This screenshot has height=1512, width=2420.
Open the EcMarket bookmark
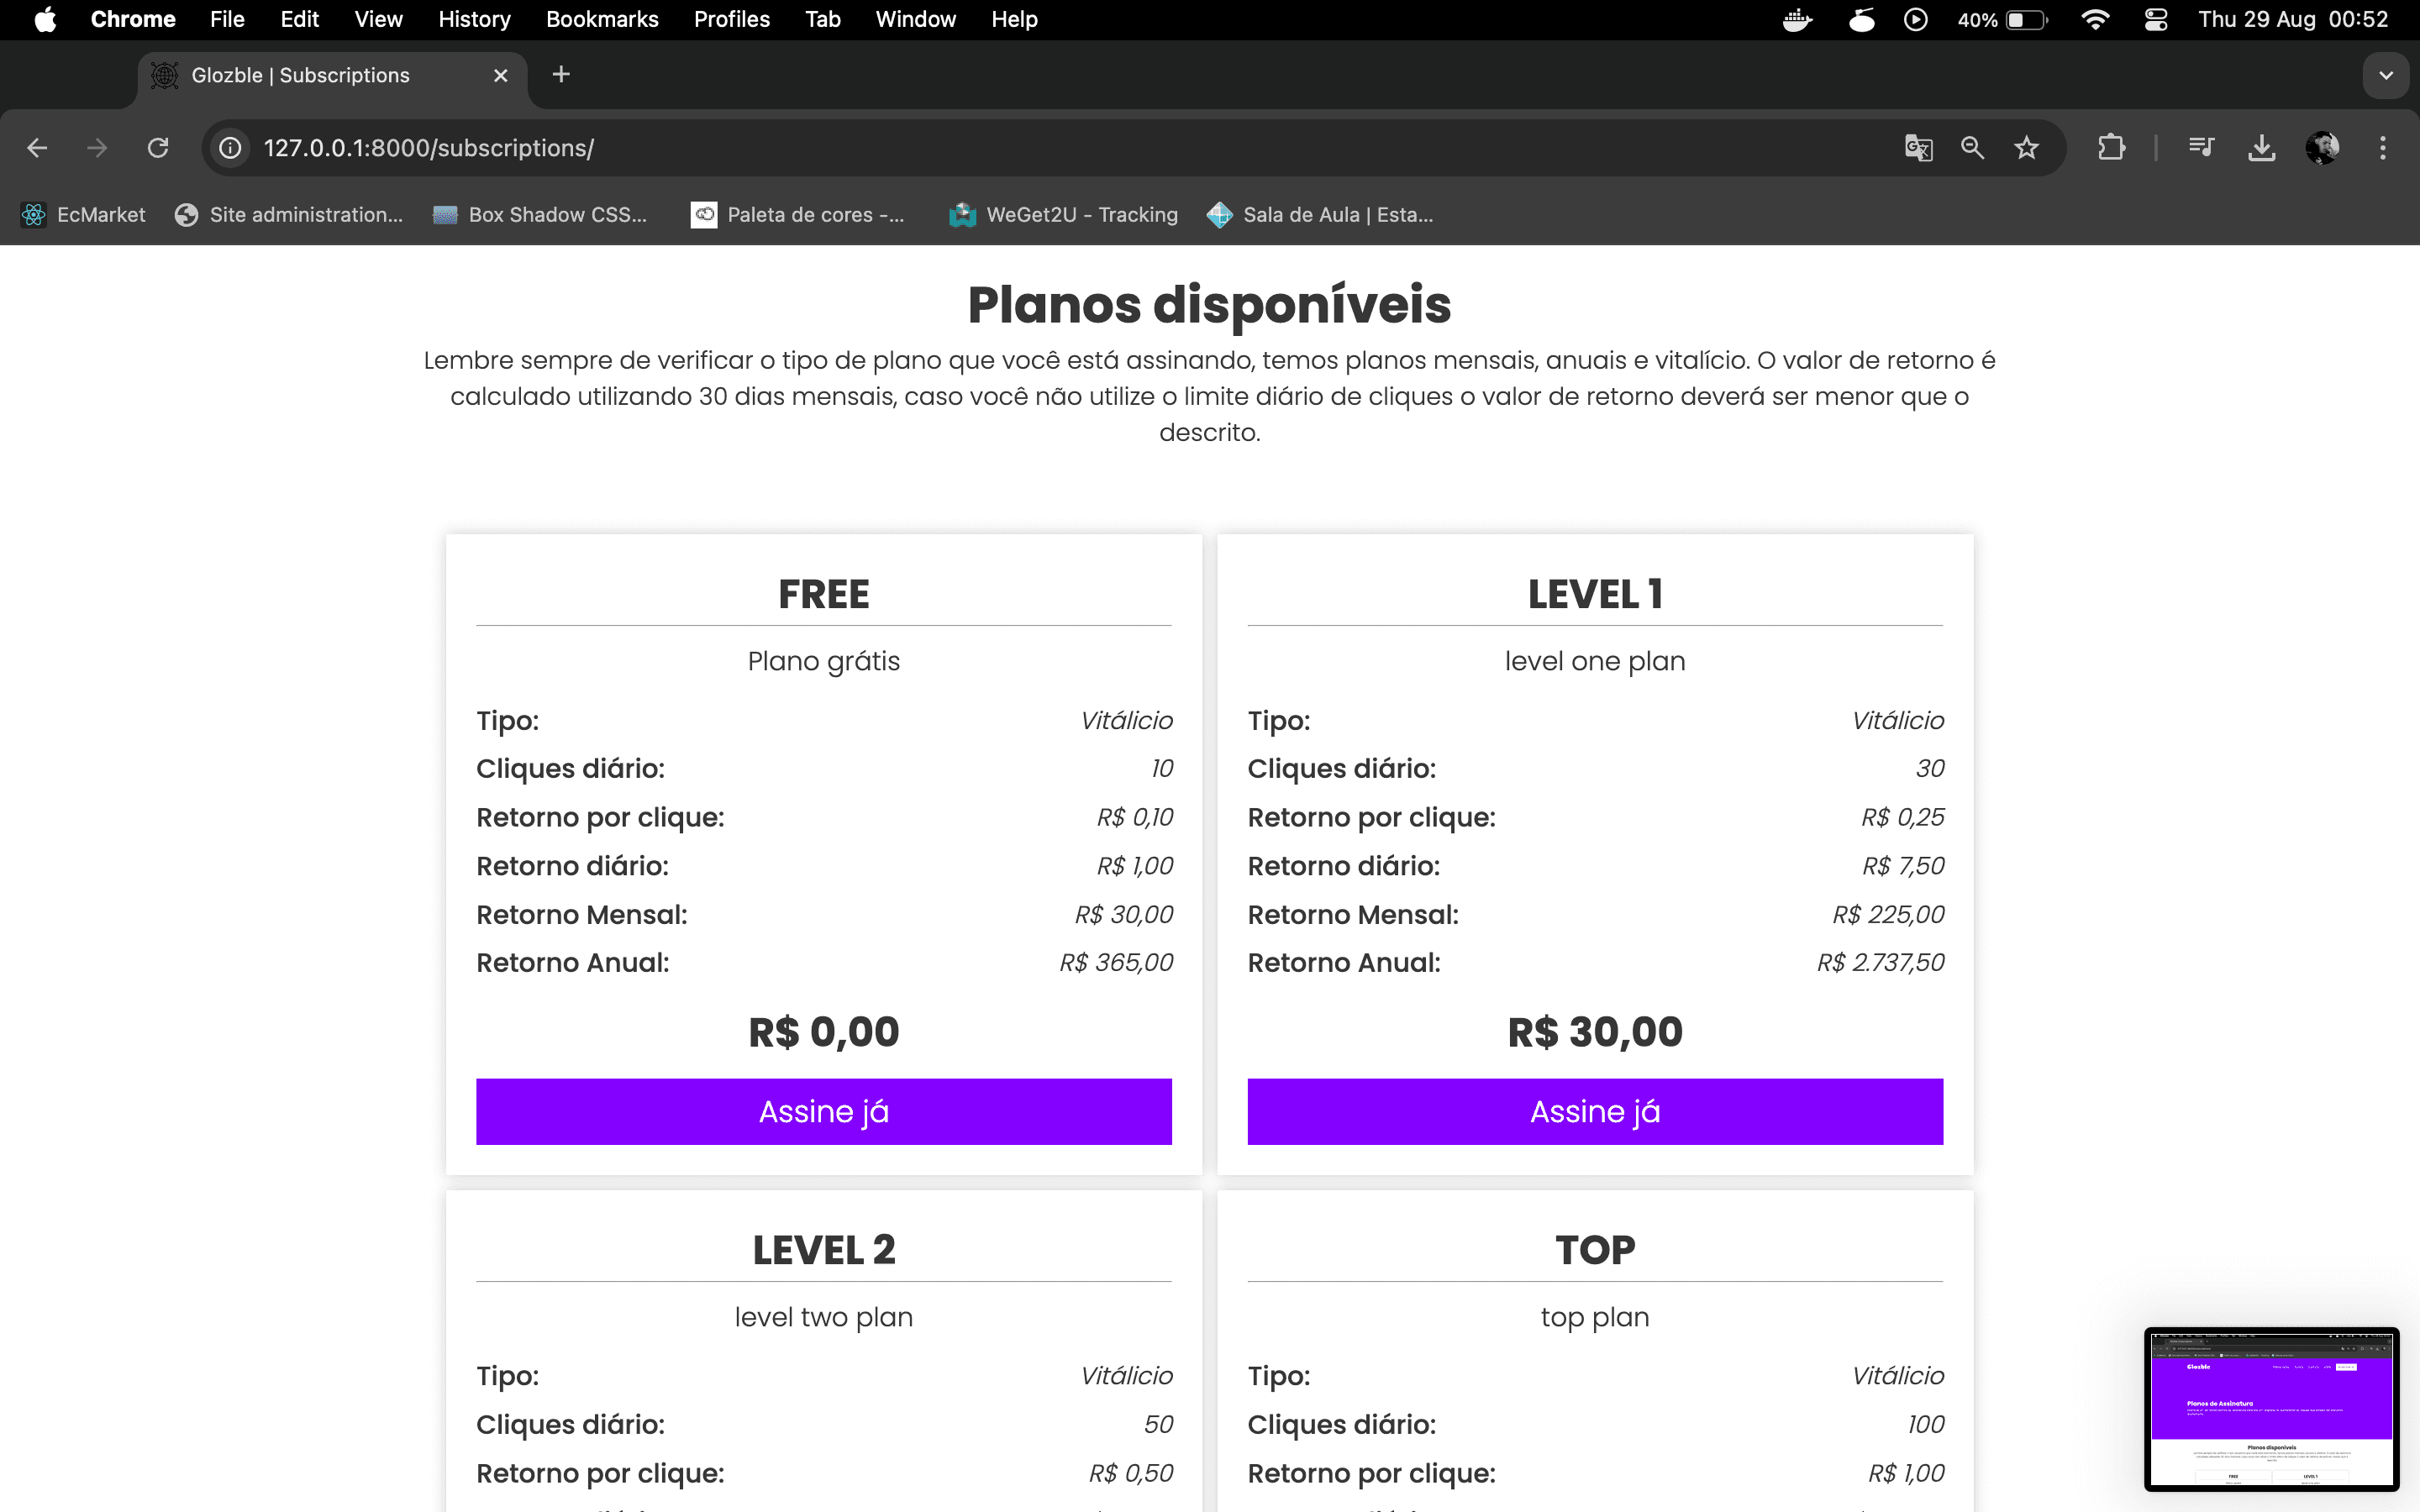(x=83, y=215)
